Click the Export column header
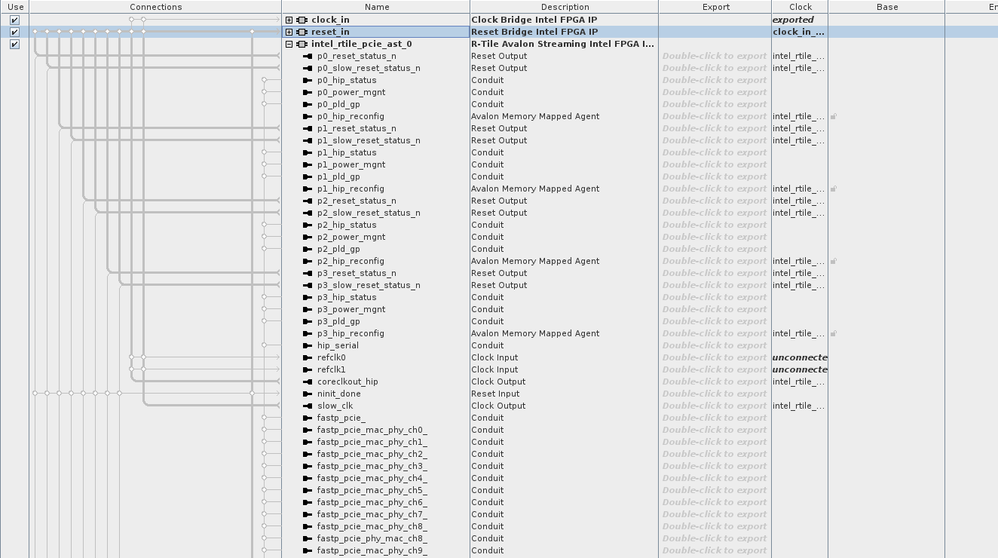The image size is (998, 558). [x=715, y=7]
